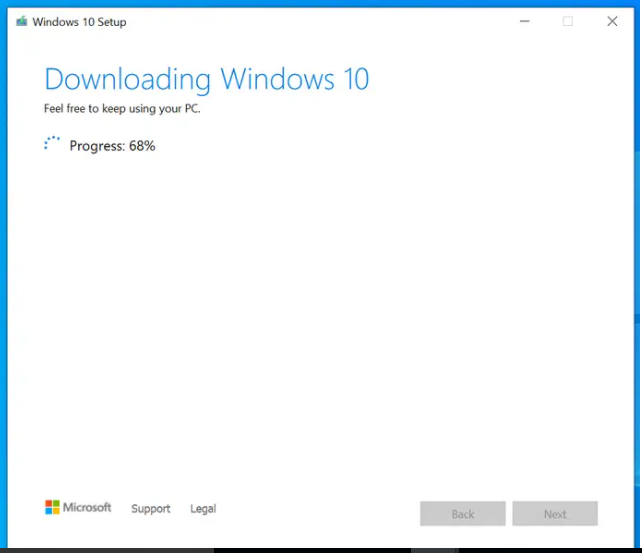
Task: Click the greyed-out Next button
Action: (x=555, y=514)
